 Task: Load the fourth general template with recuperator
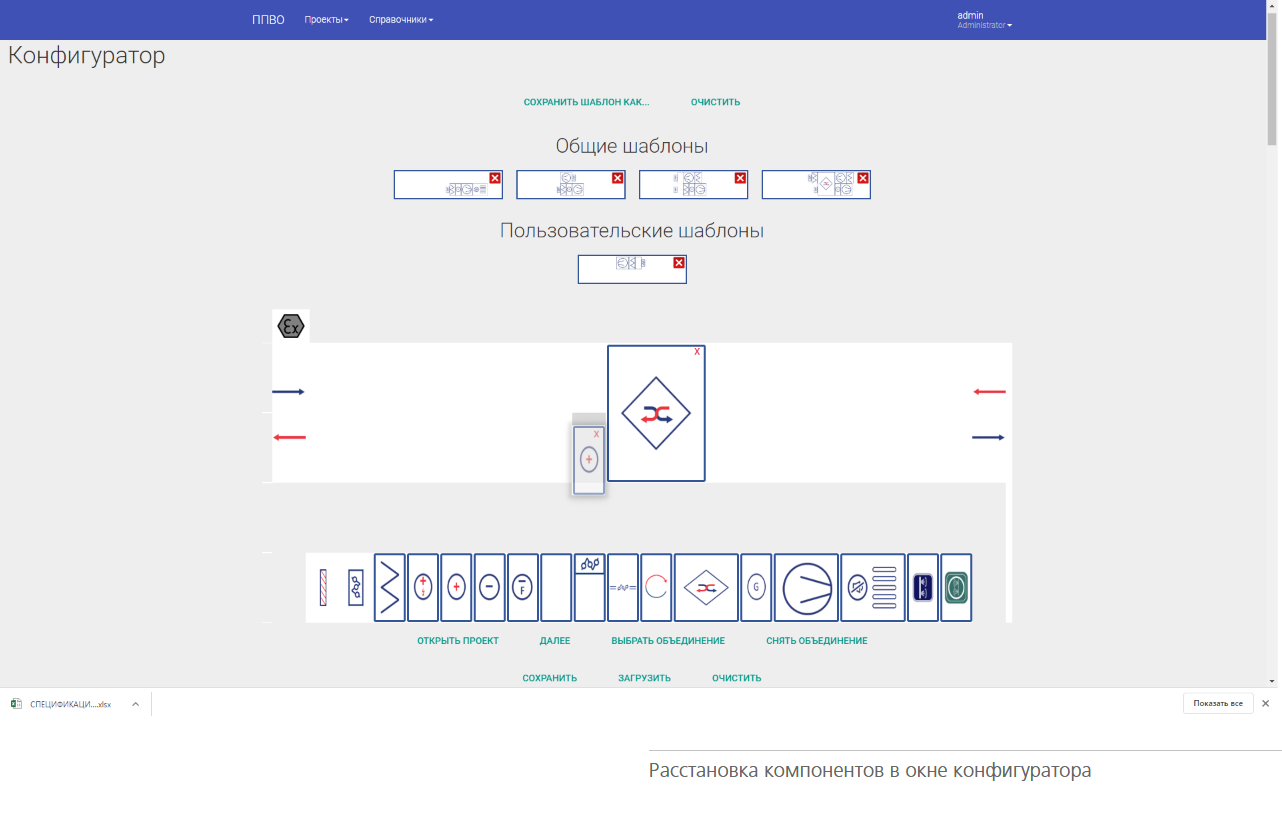pos(816,185)
